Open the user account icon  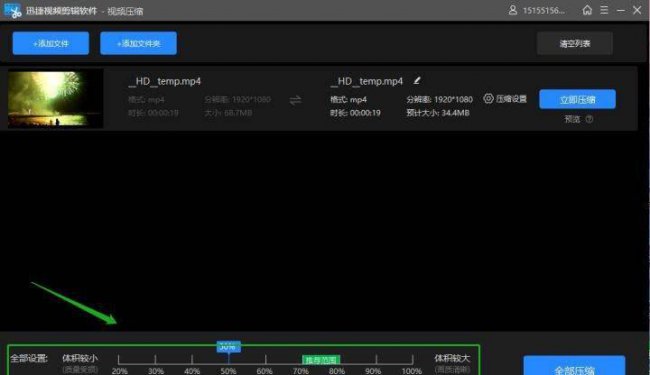tap(513, 10)
